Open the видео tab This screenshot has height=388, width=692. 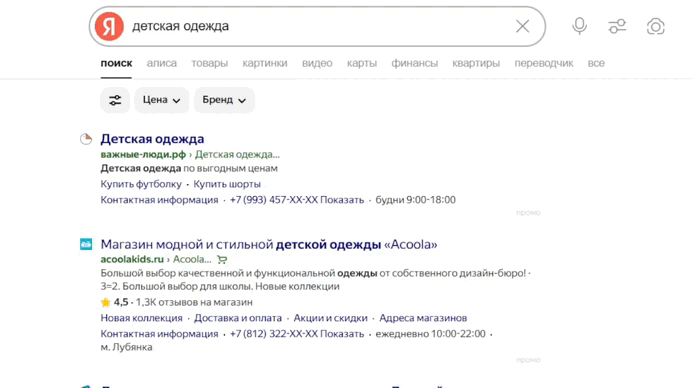(317, 63)
